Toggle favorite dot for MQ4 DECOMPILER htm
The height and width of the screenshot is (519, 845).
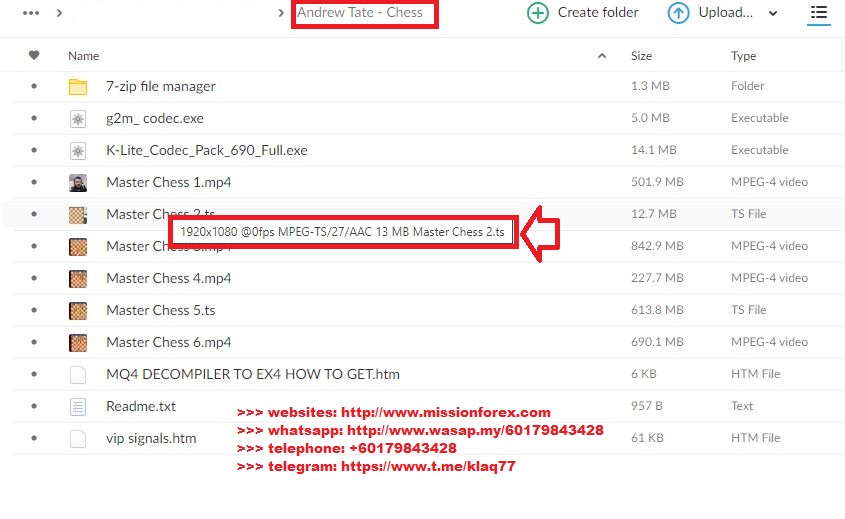tap(34, 374)
